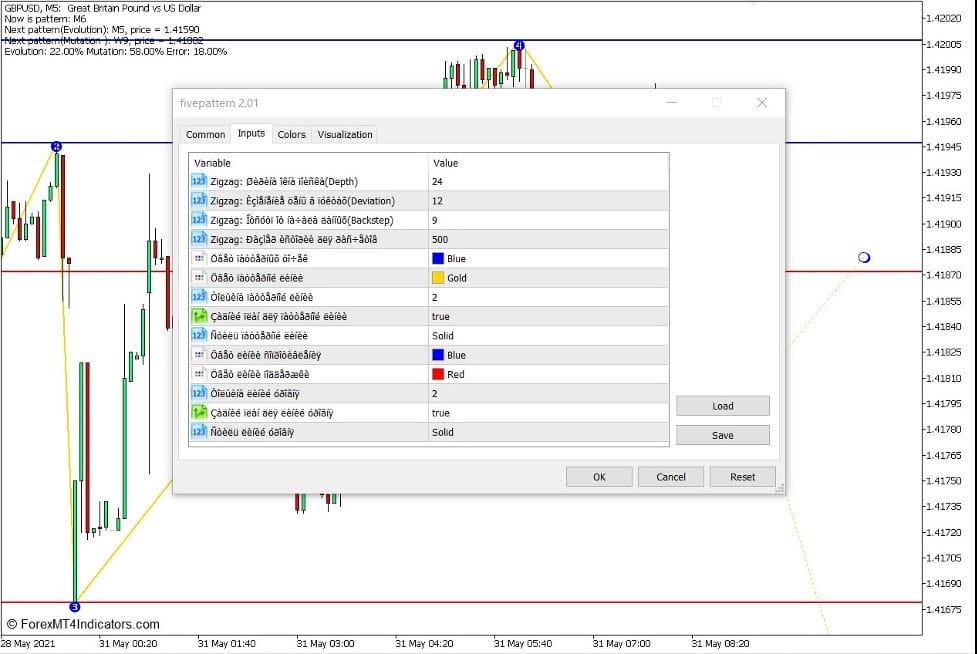Switch to the Colors tab
The height and width of the screenshot is (654, 977).
click(x=291, y=134)
